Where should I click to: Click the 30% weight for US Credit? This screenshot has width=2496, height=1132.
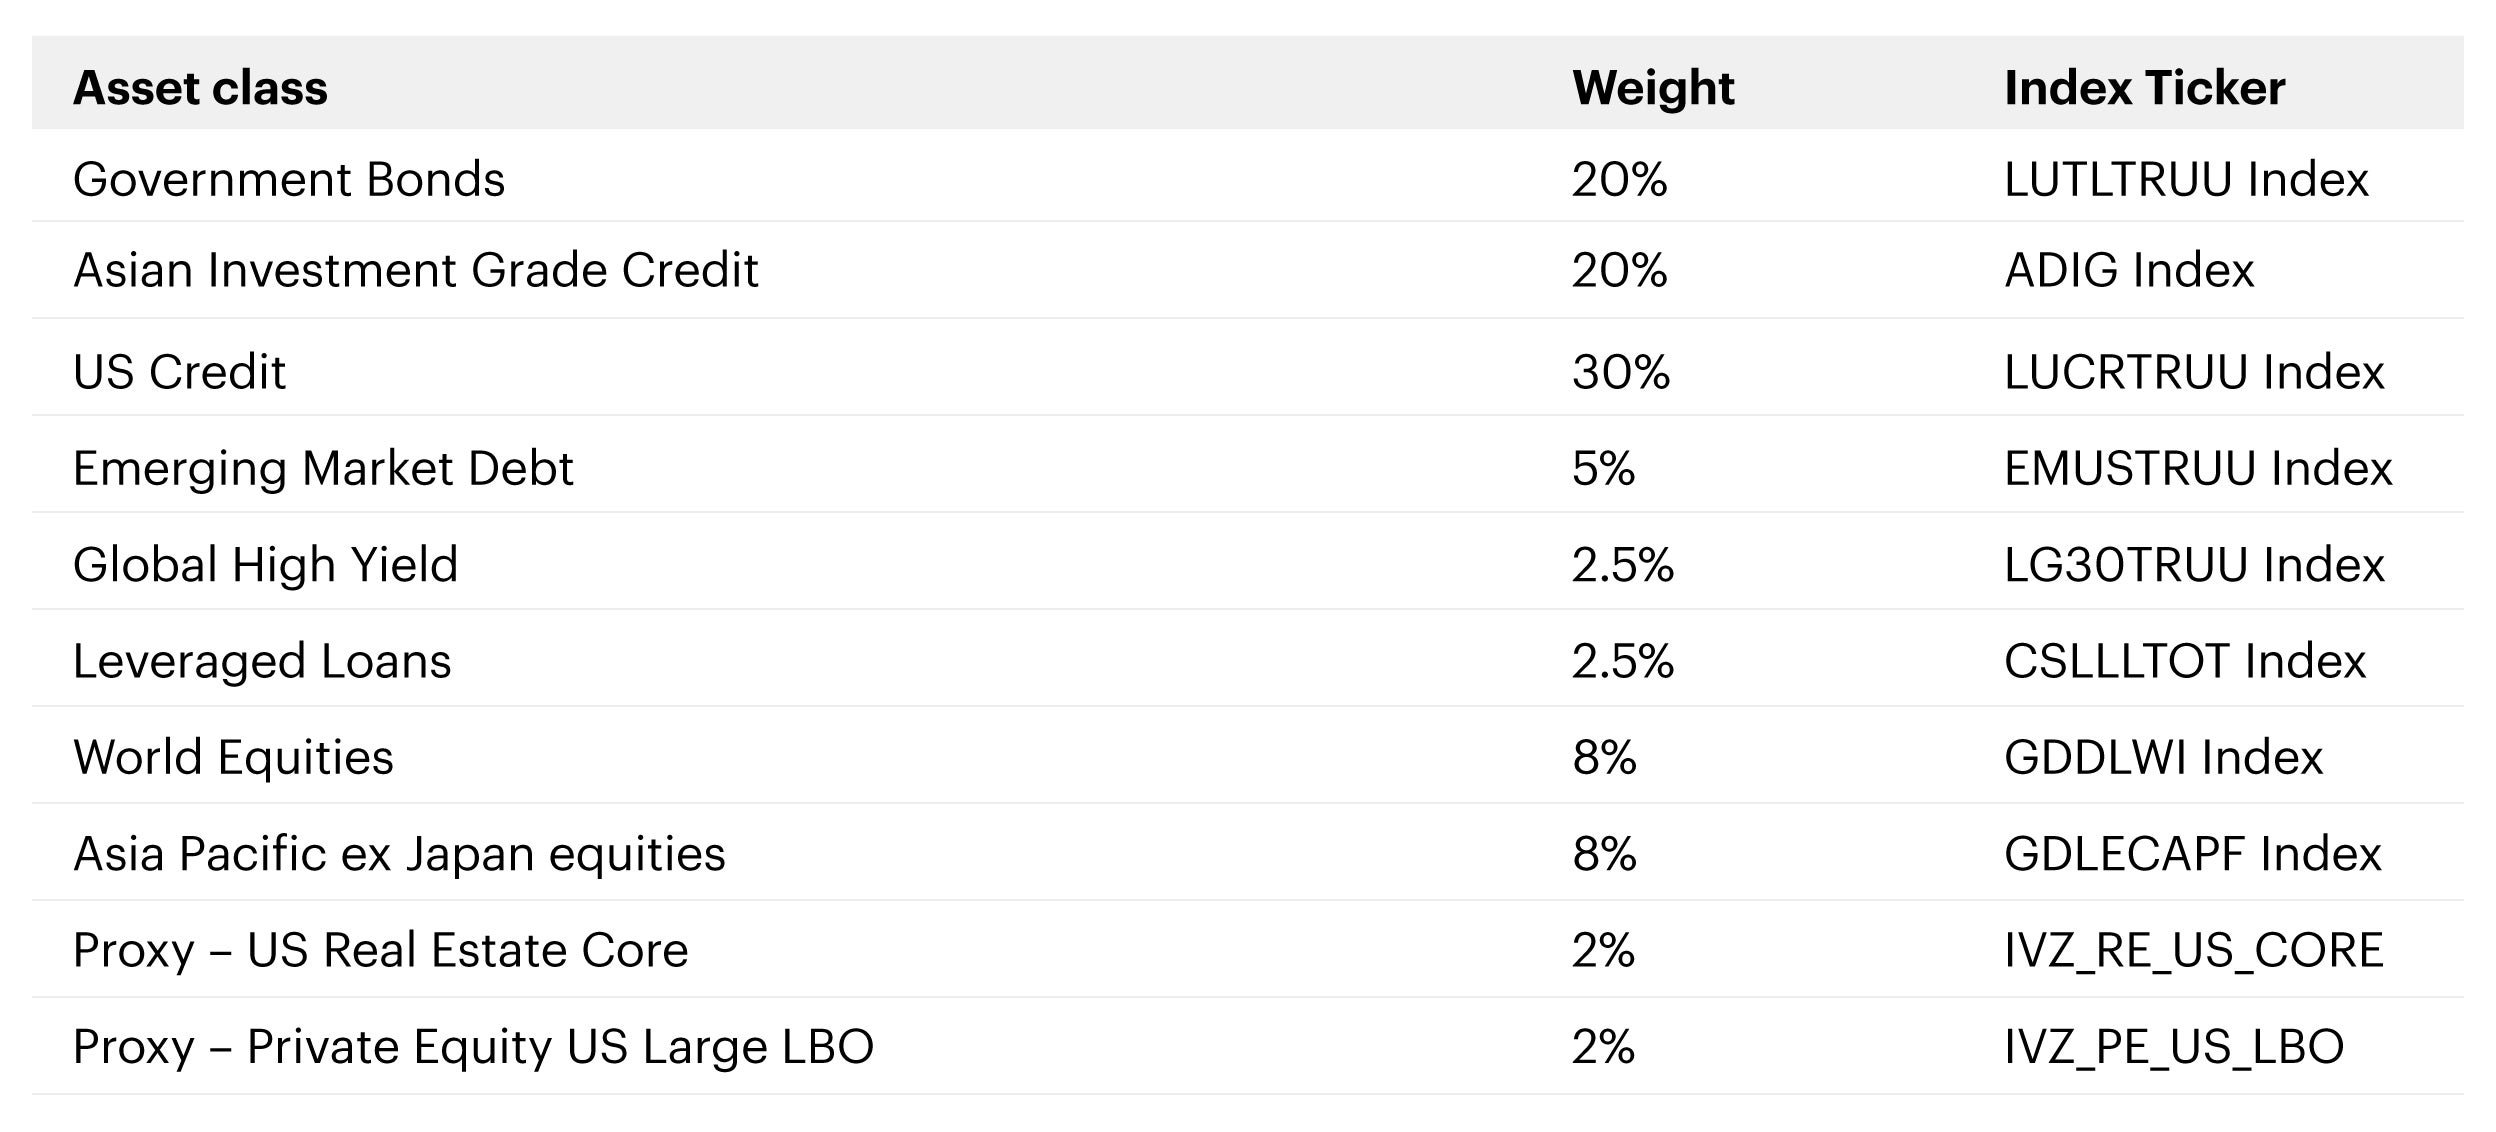point(1621,372)
